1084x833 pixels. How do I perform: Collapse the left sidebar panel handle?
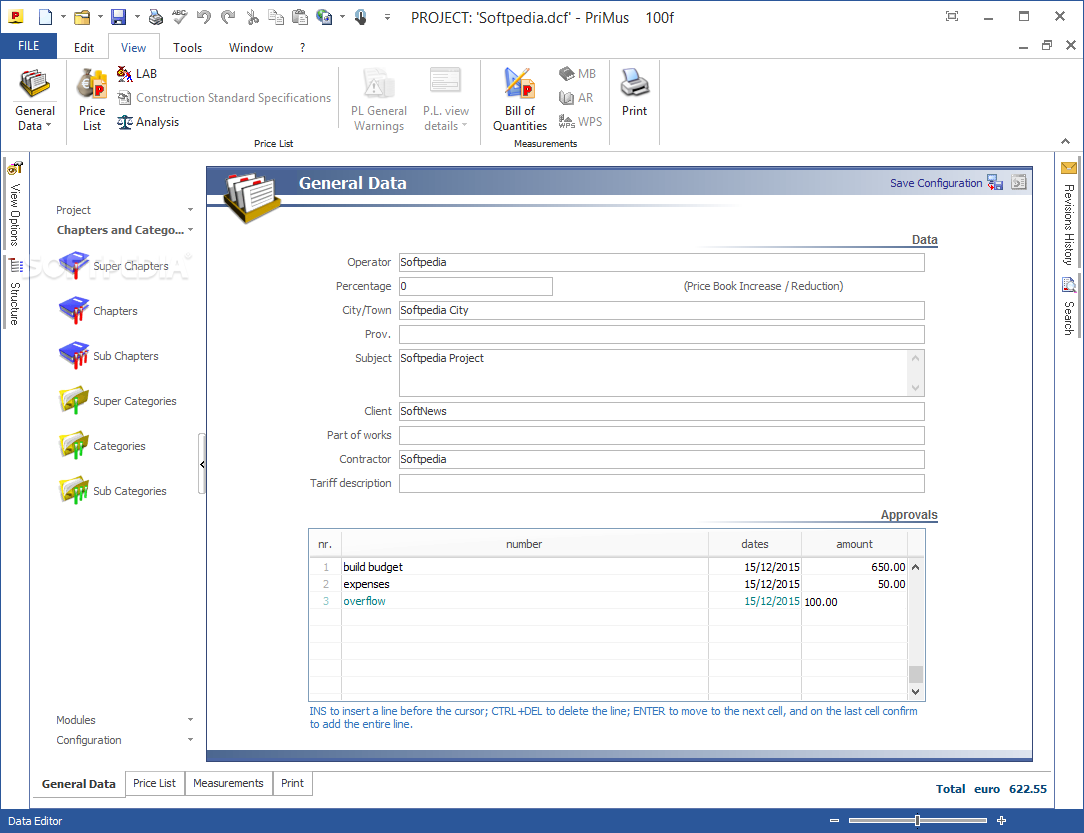click(202, 464)
